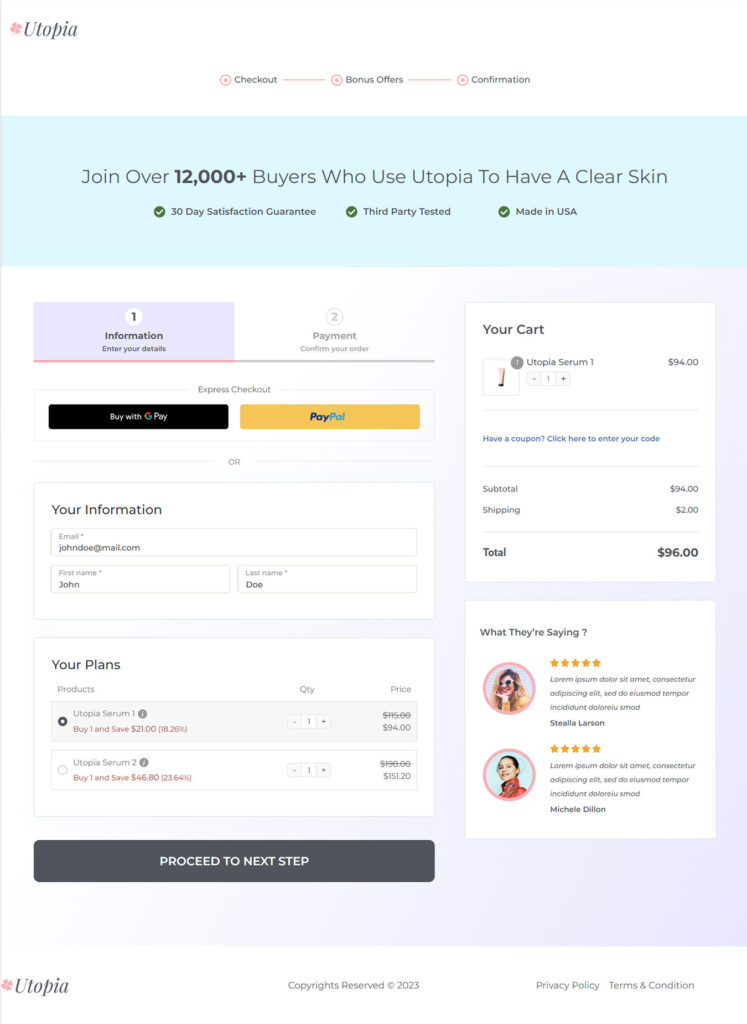747x1024 pixels.
Task: Click Michele Dillon's five-star rating
Action: coord(575,749)
